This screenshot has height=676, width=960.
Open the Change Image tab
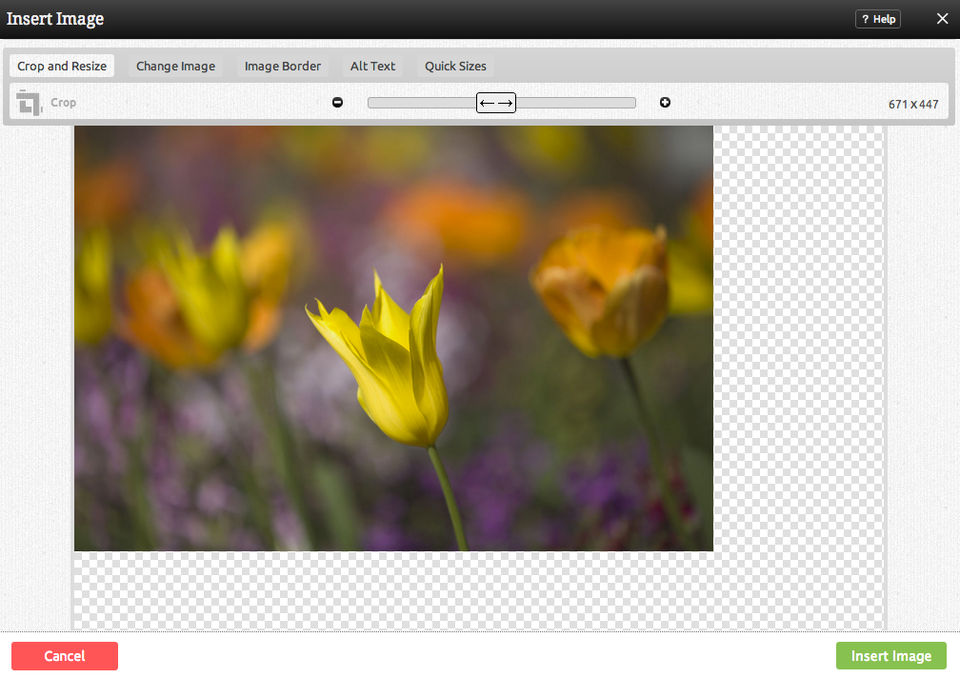tap(176, 66)
